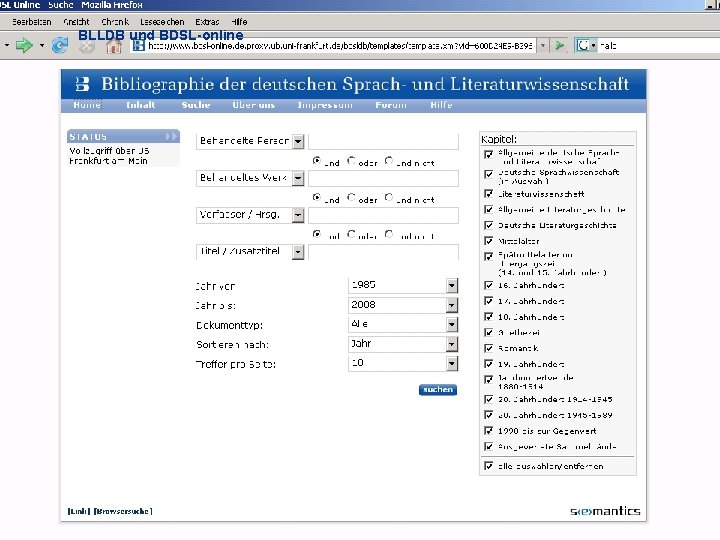Open the address bar history dropdown
The image size is (720, 540).
(543, 45)
